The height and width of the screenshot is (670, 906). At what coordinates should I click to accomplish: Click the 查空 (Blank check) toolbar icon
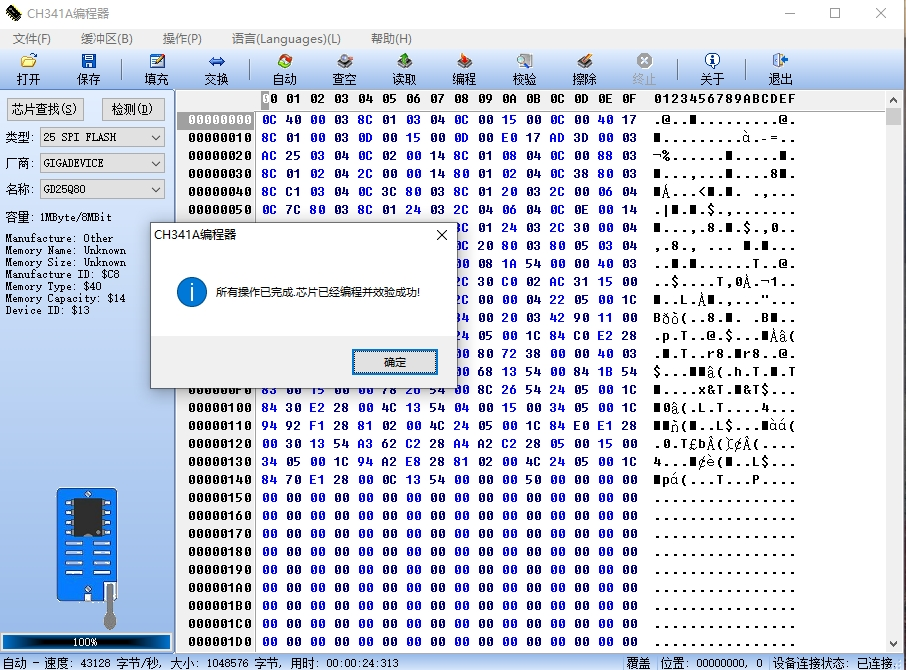click(x=344, y=69)
